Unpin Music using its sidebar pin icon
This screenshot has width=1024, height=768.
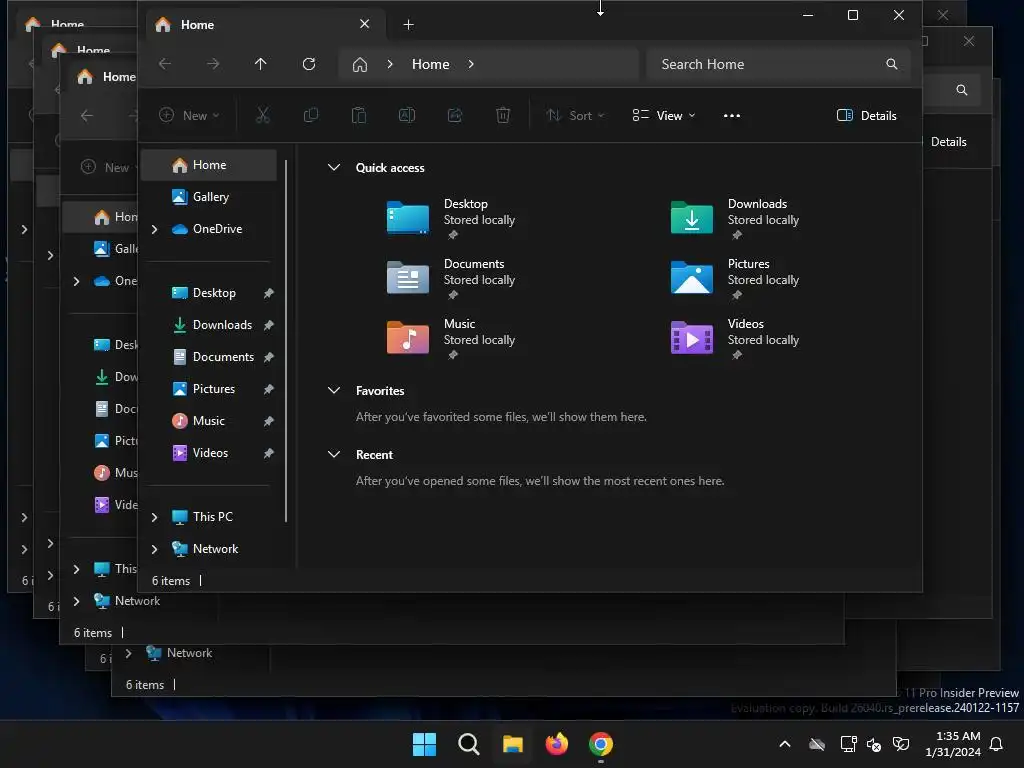tap(268, 421)
